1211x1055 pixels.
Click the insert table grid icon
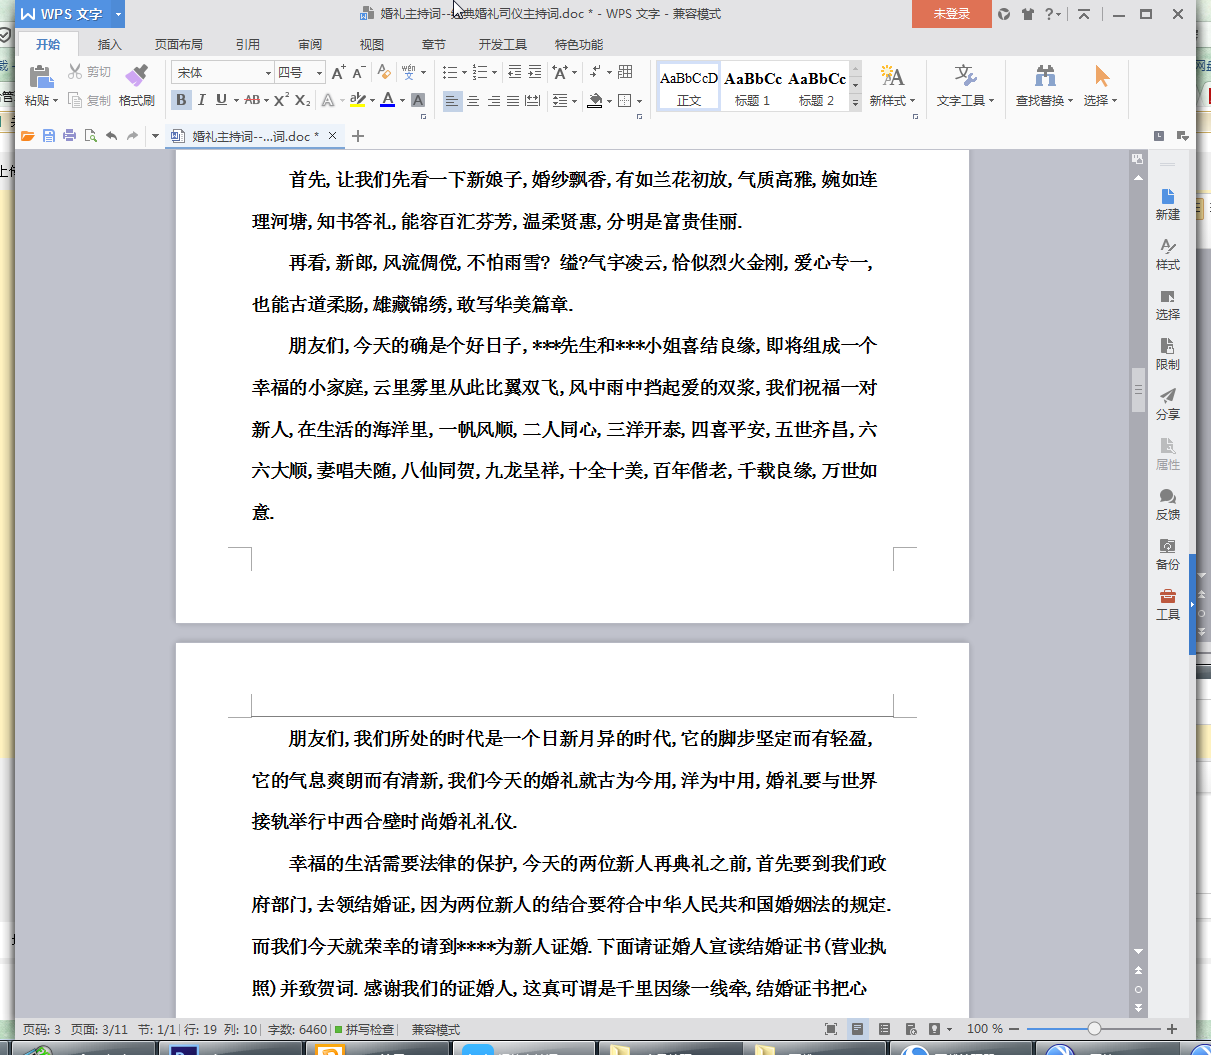pos(626,72)
